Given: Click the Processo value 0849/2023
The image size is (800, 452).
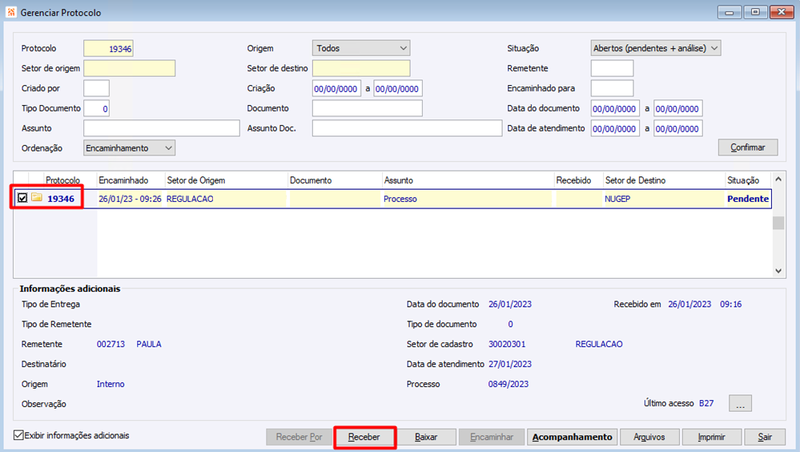Looking at the screenshot, I should tap(508, 384).
